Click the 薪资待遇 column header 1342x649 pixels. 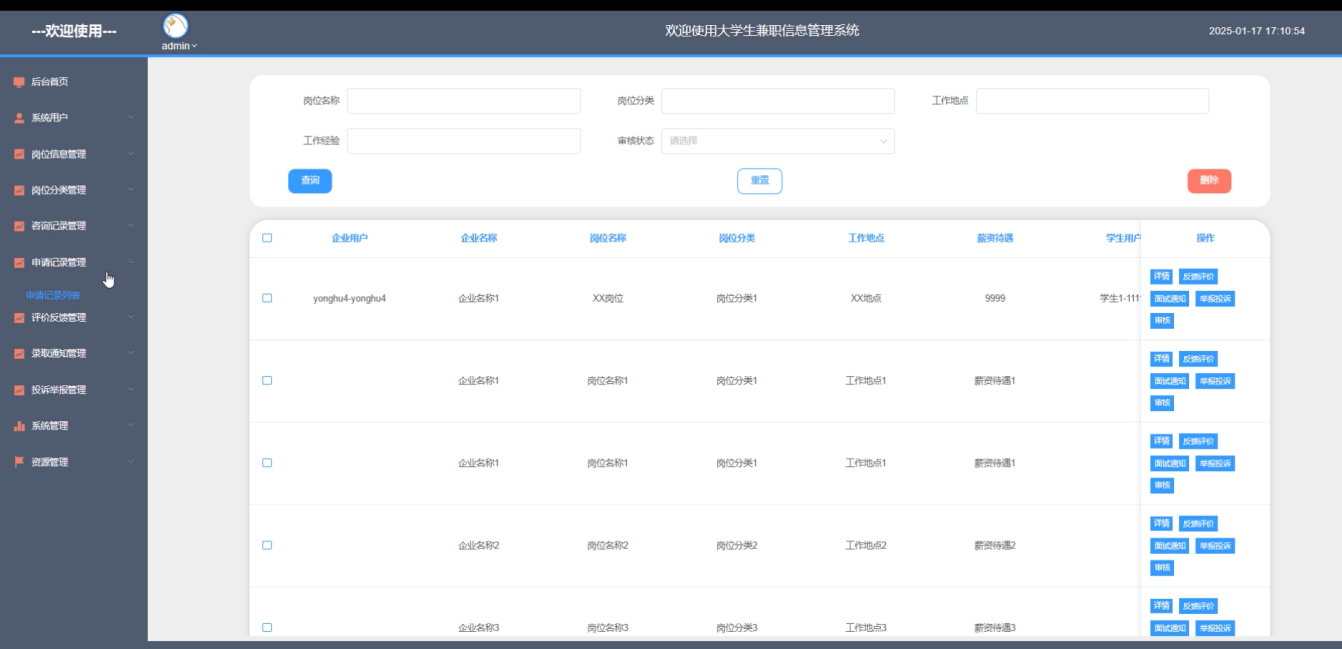coord(995,238)
